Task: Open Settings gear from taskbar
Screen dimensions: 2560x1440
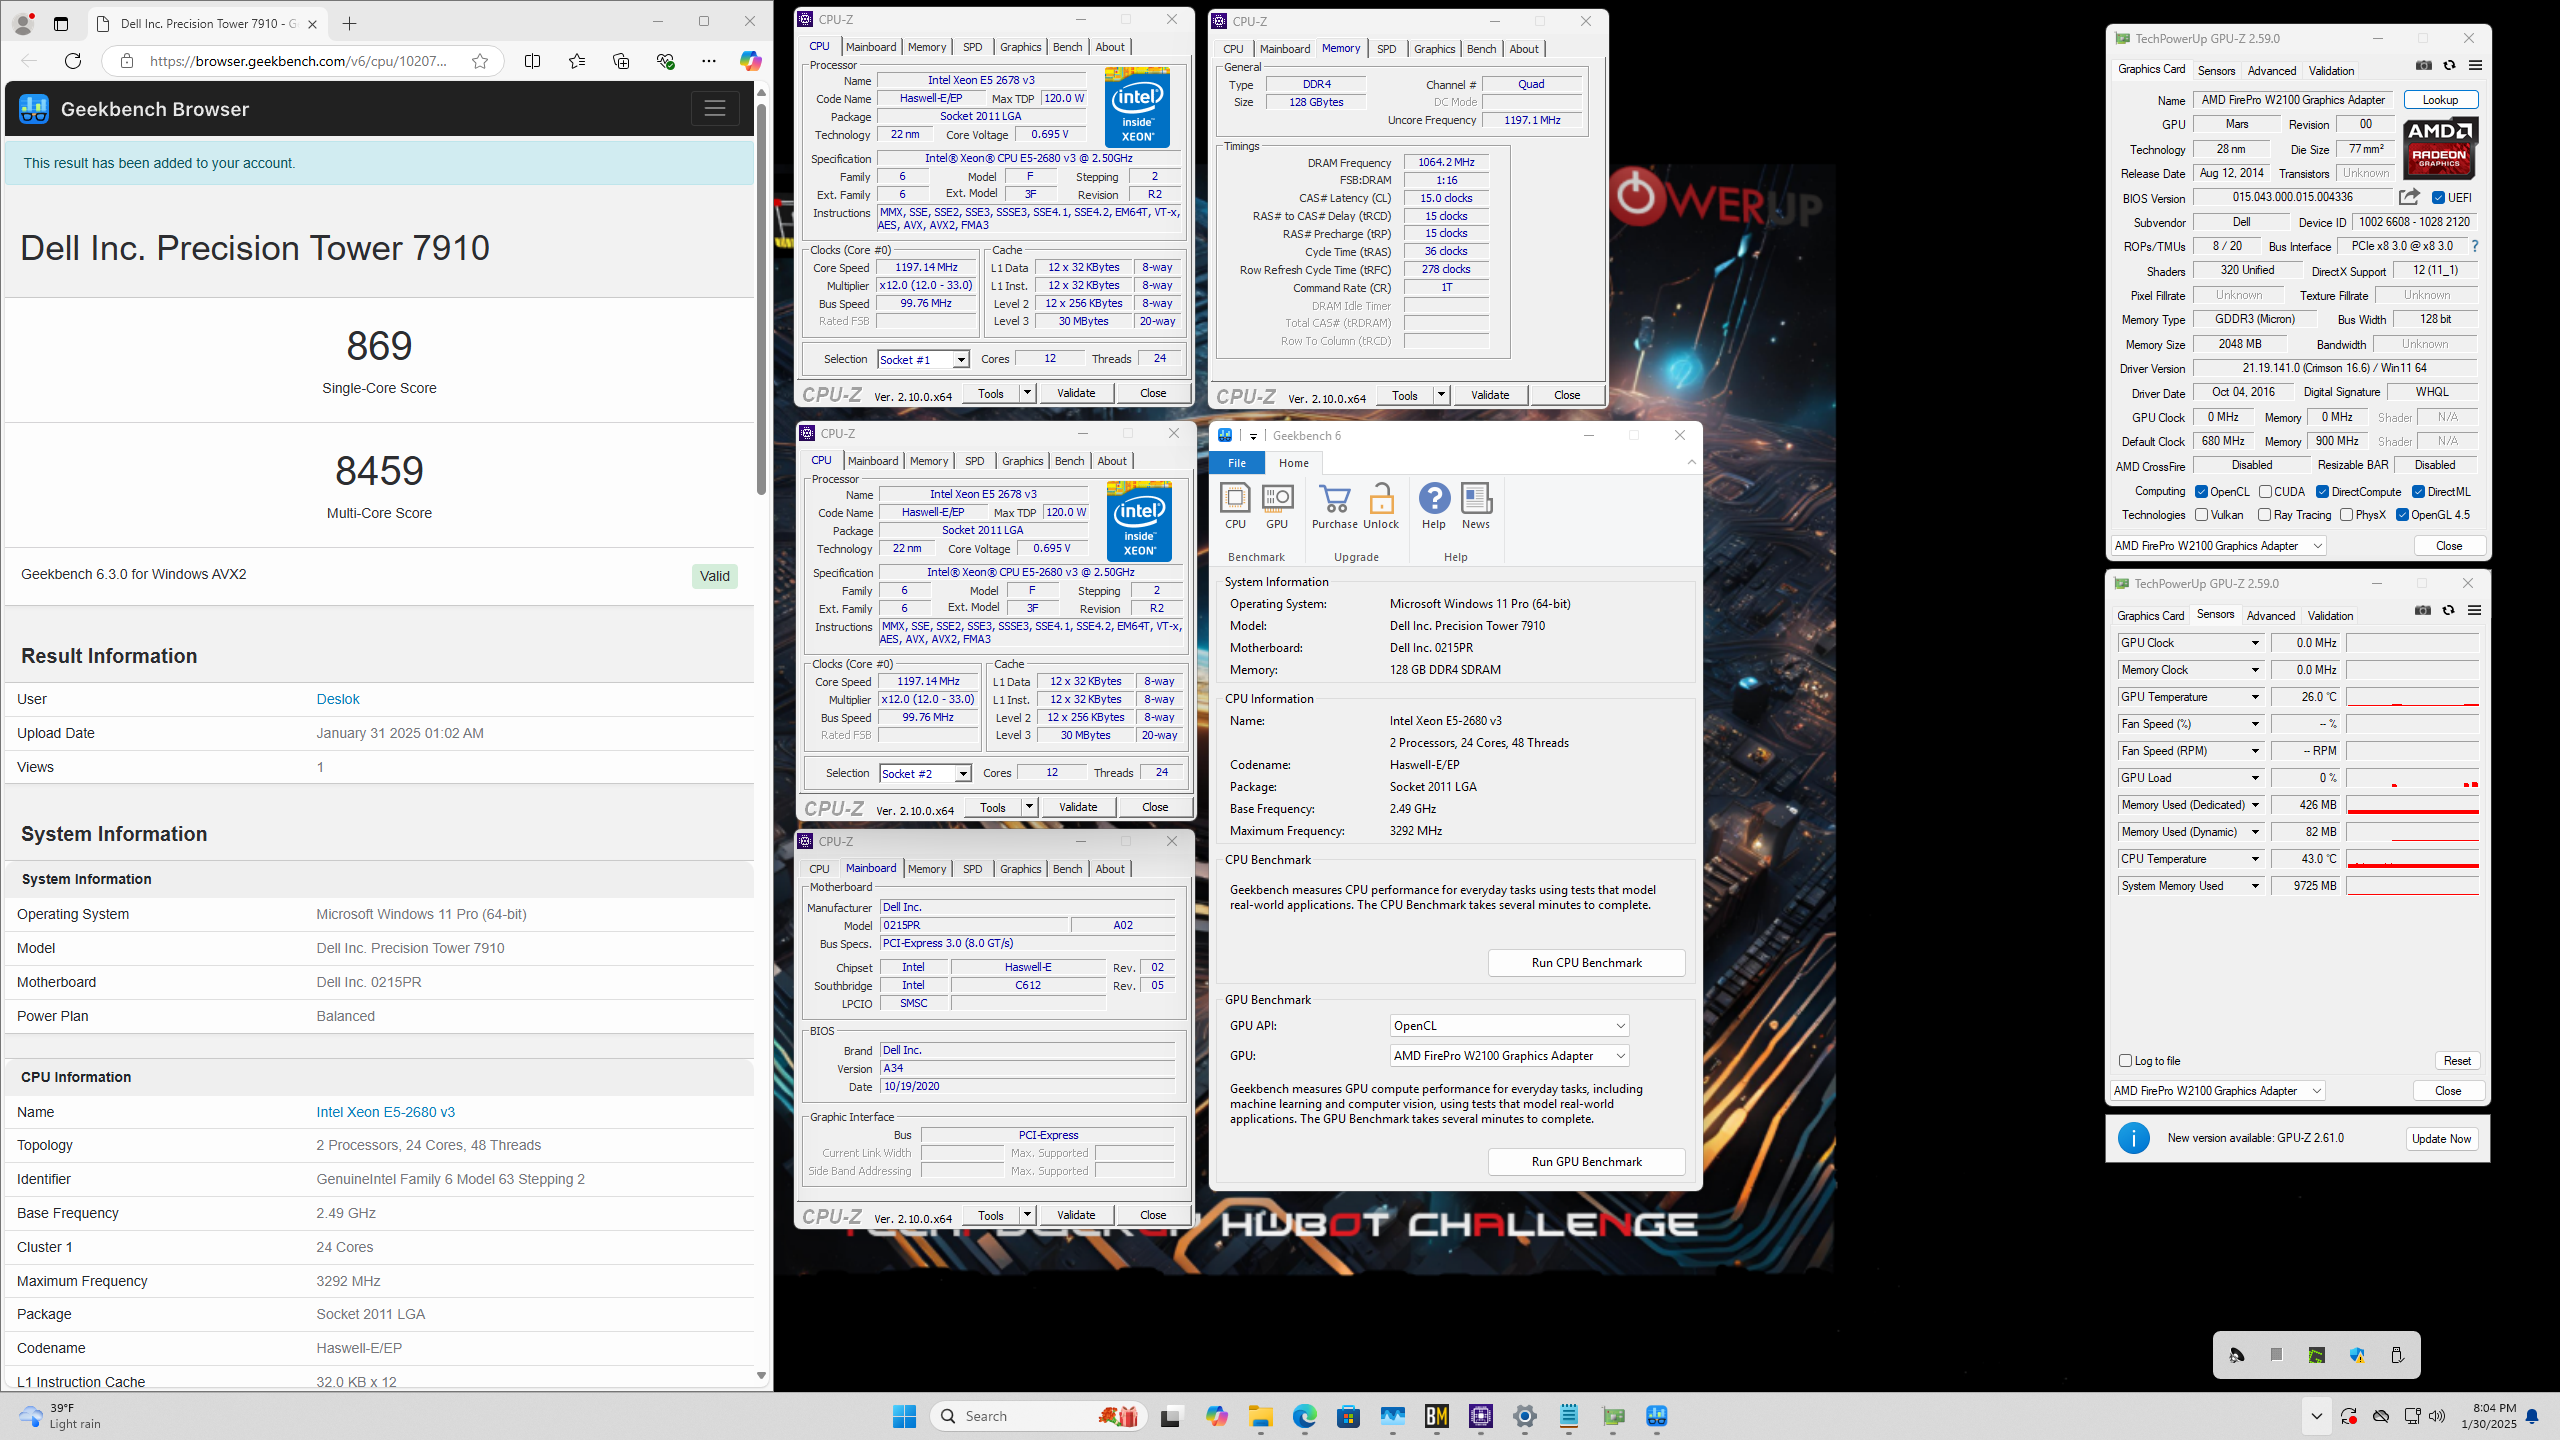Action: click(1525, 1416)
